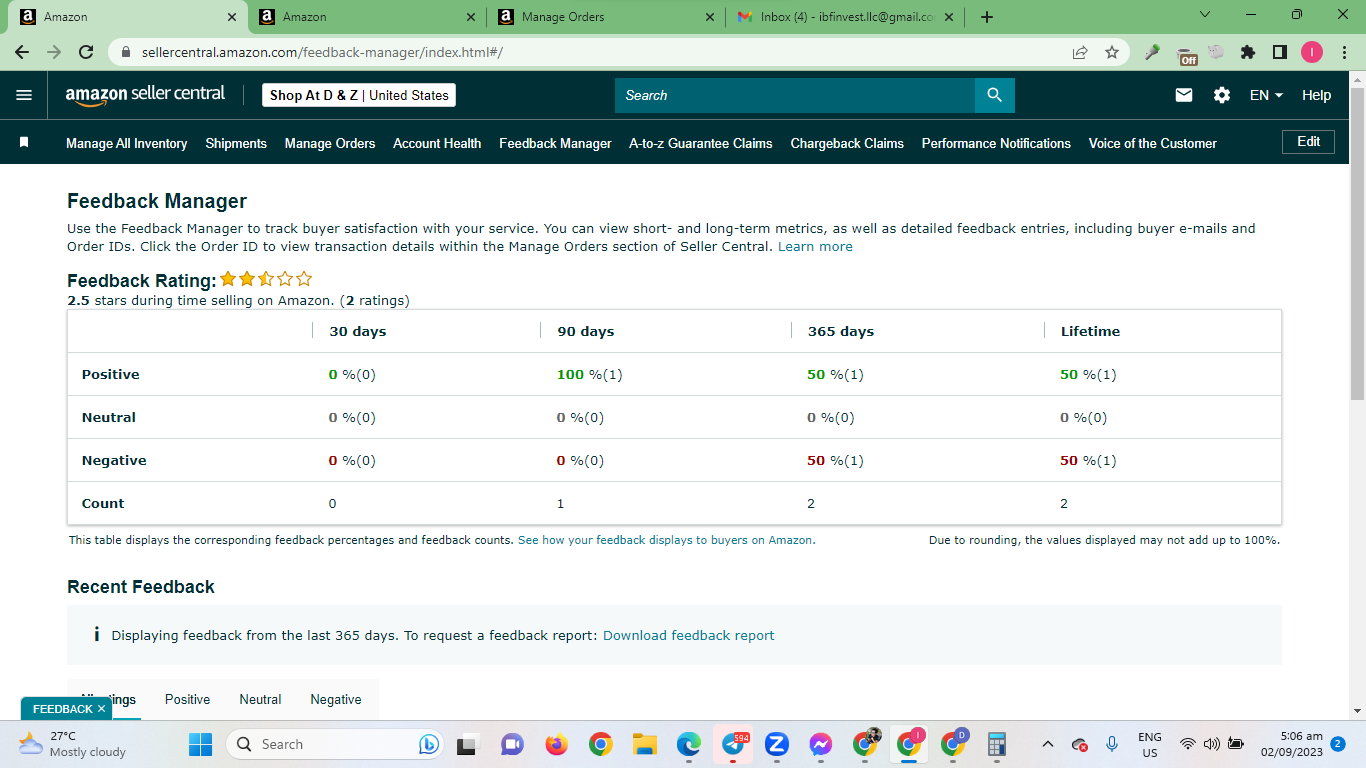The image size is (1366, 768).
Task: Switch to the Manage Orders browser tab
Action: (607, 17)
